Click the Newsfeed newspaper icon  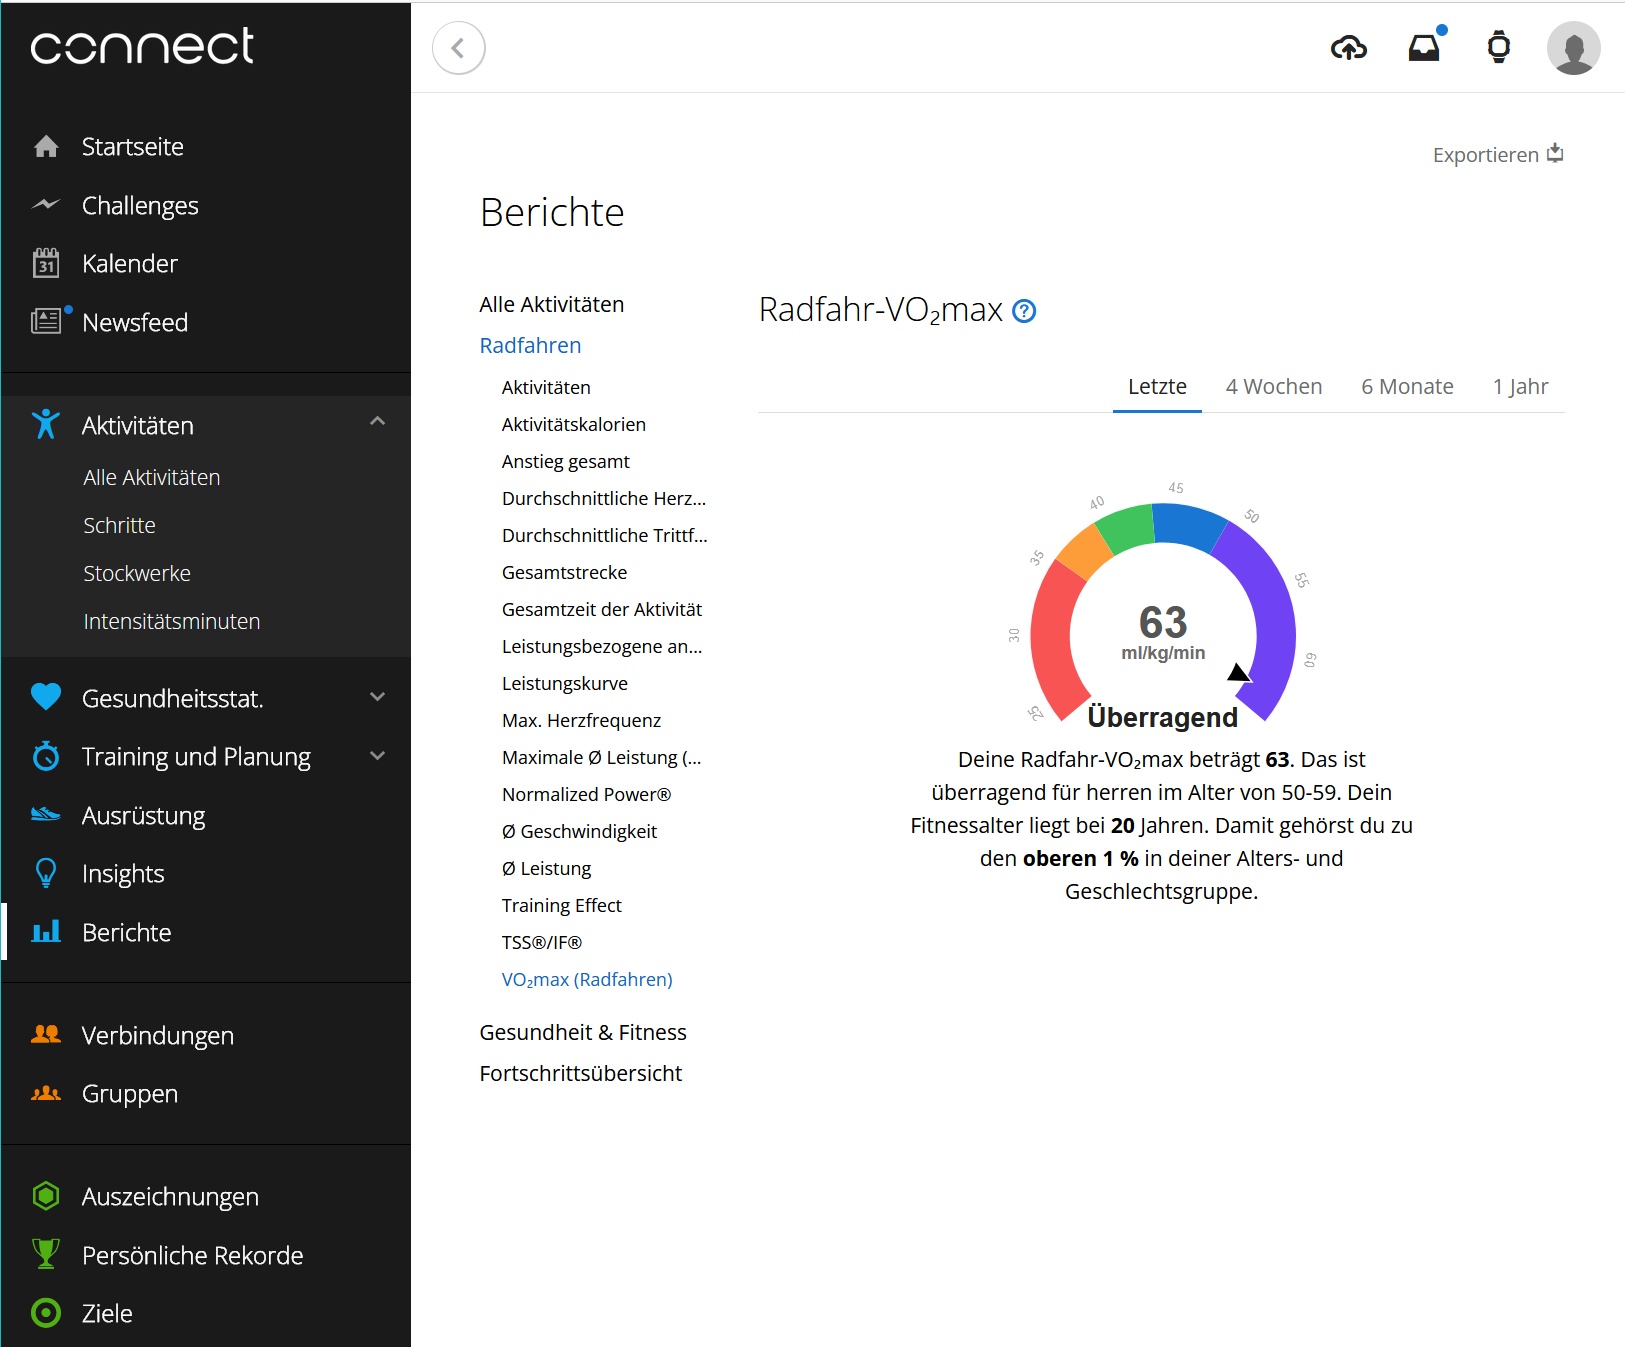(x=46, y=321)
